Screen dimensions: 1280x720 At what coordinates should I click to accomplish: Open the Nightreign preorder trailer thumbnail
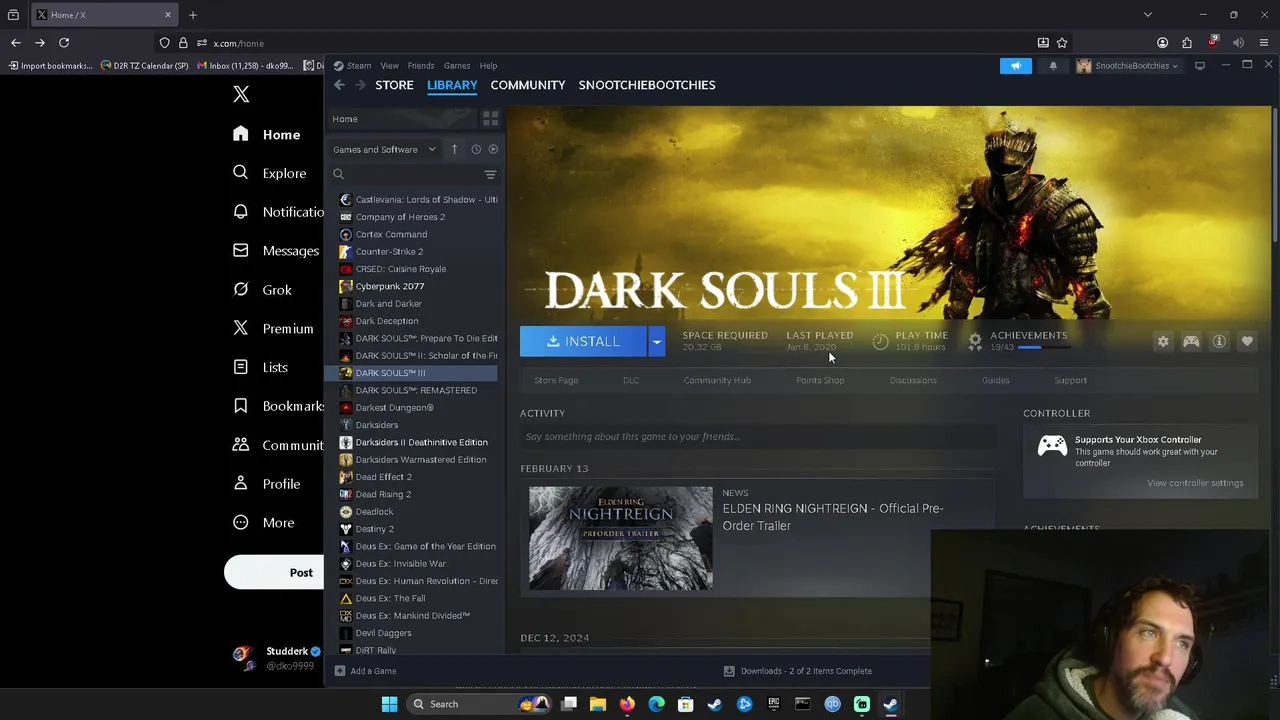(x=621, y=538)
